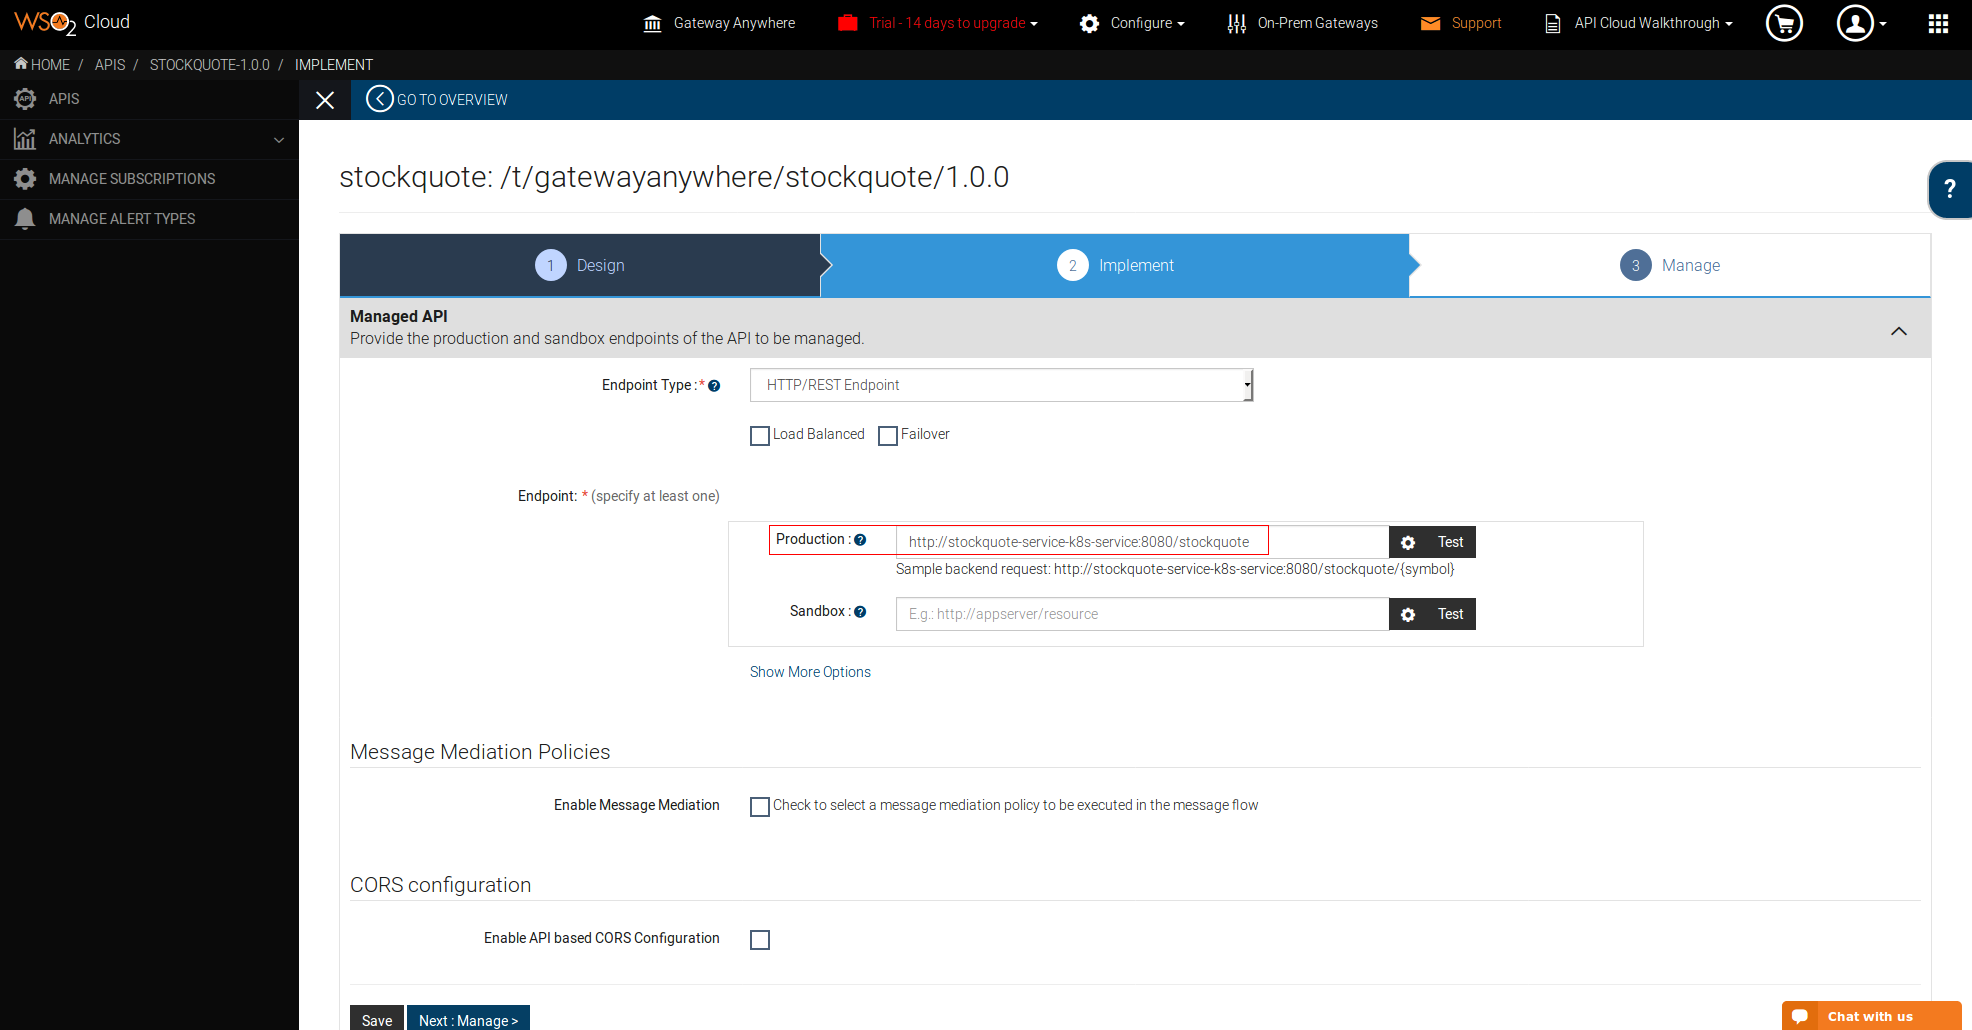
Task: Open the apps grid icon
Action: (x=1938, y=23)
